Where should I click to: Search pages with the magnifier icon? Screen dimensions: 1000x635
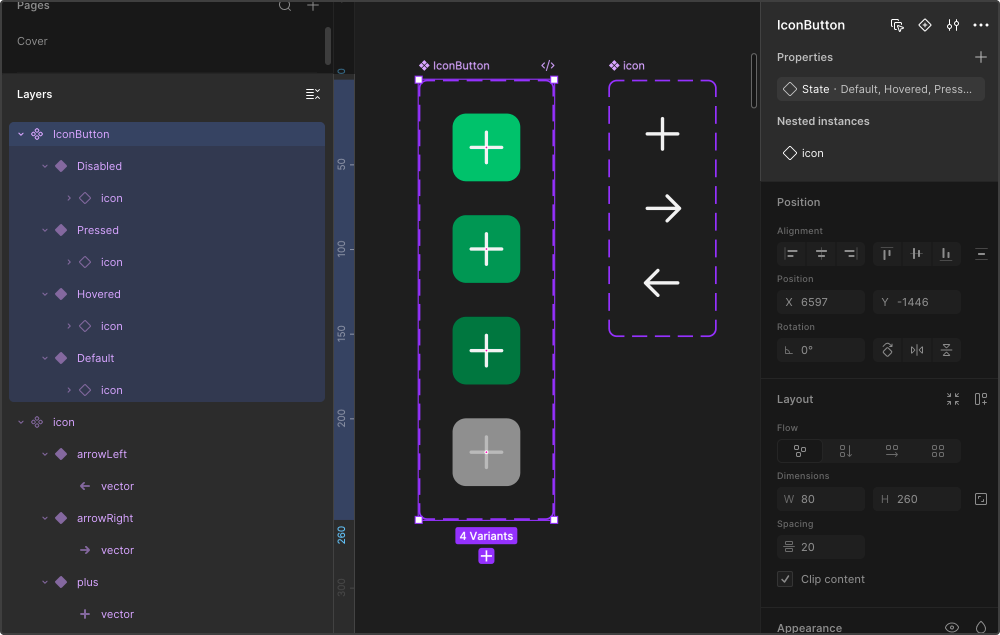tap(284, 6)
